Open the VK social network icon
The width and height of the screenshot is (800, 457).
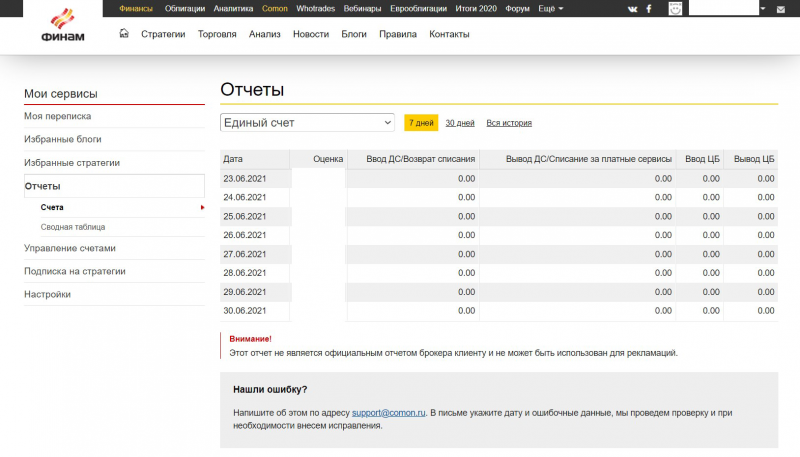pos(632,8)
